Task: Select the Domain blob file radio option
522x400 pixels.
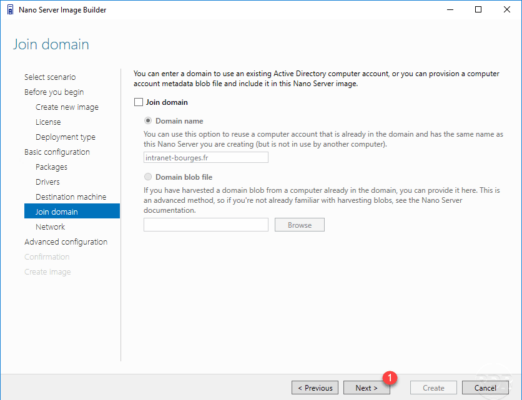Action: point(148,177)
